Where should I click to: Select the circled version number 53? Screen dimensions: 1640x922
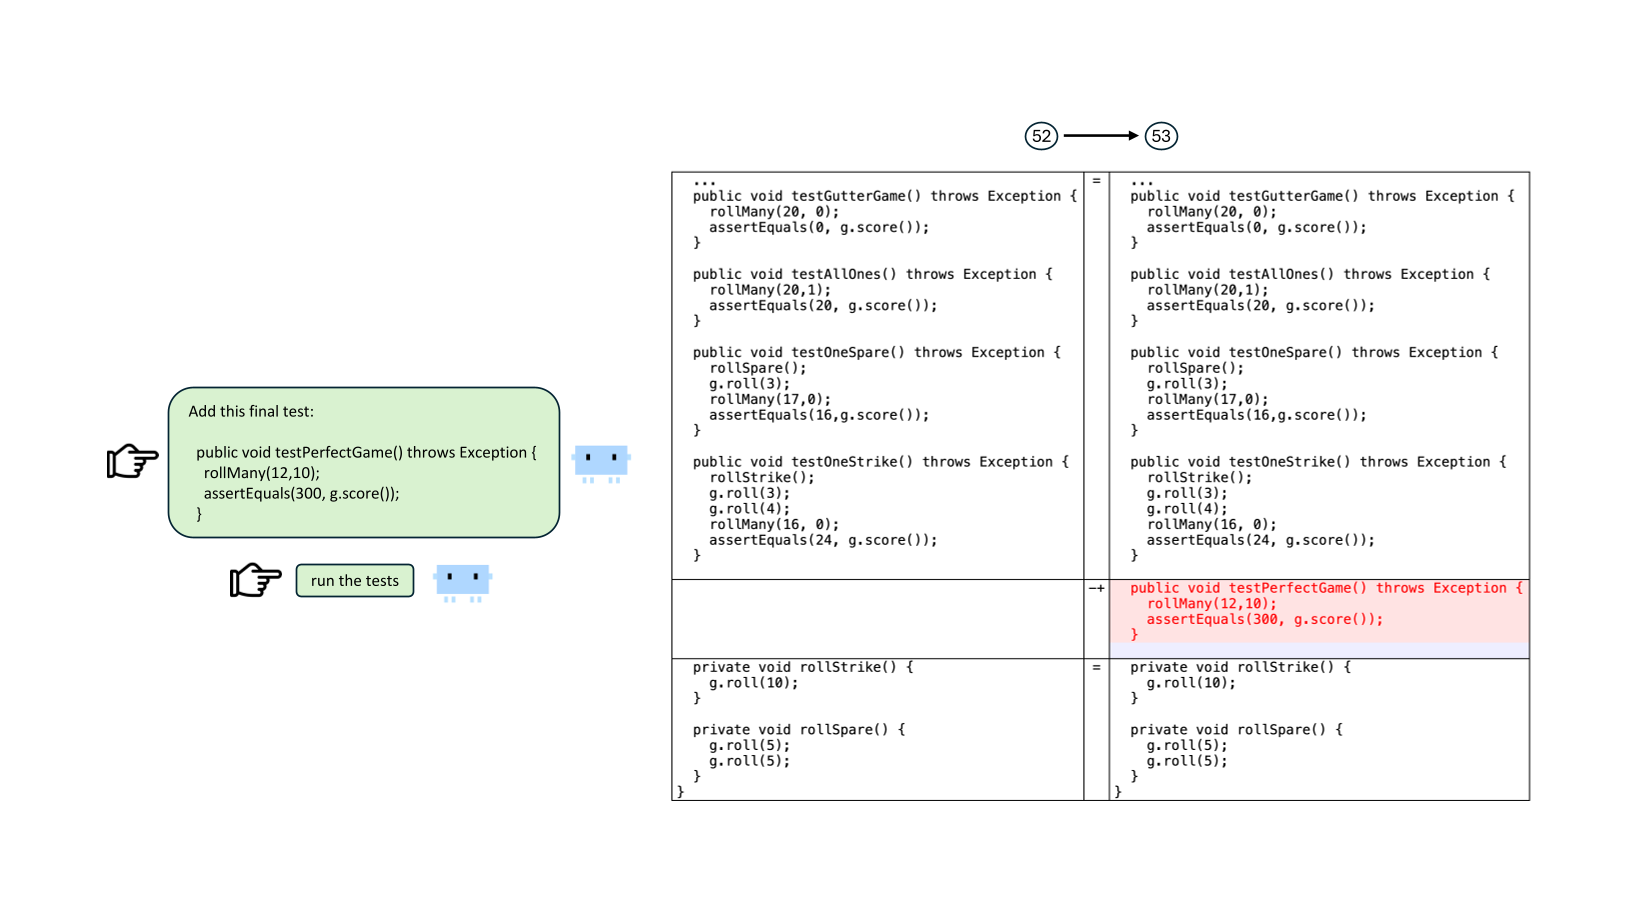point(1160,136)
